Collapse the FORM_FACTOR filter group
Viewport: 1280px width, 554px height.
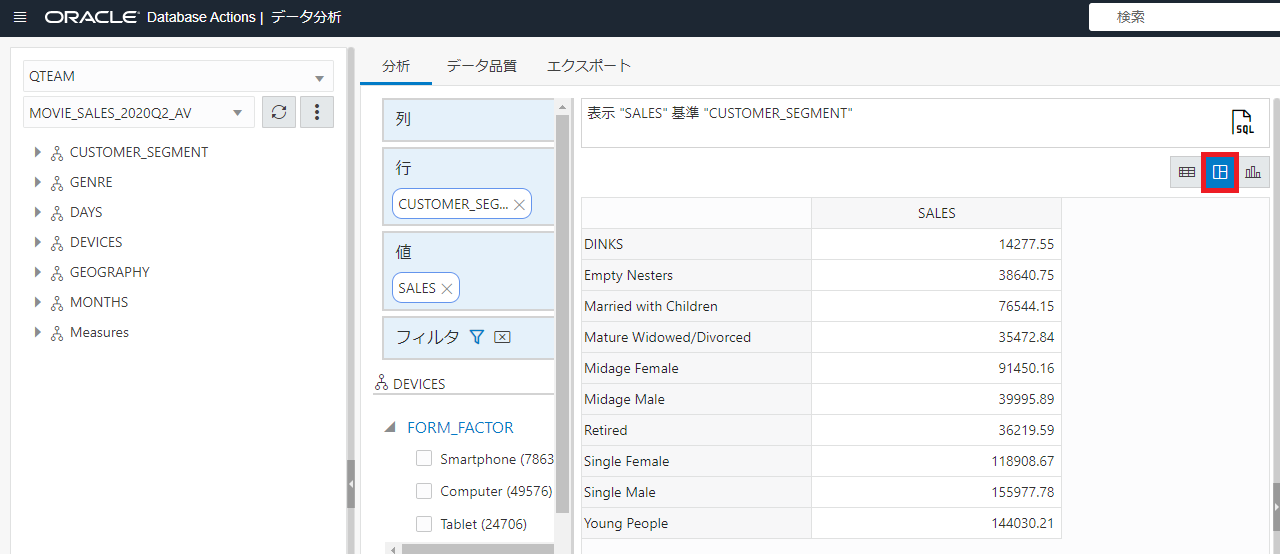pos(390,428)
